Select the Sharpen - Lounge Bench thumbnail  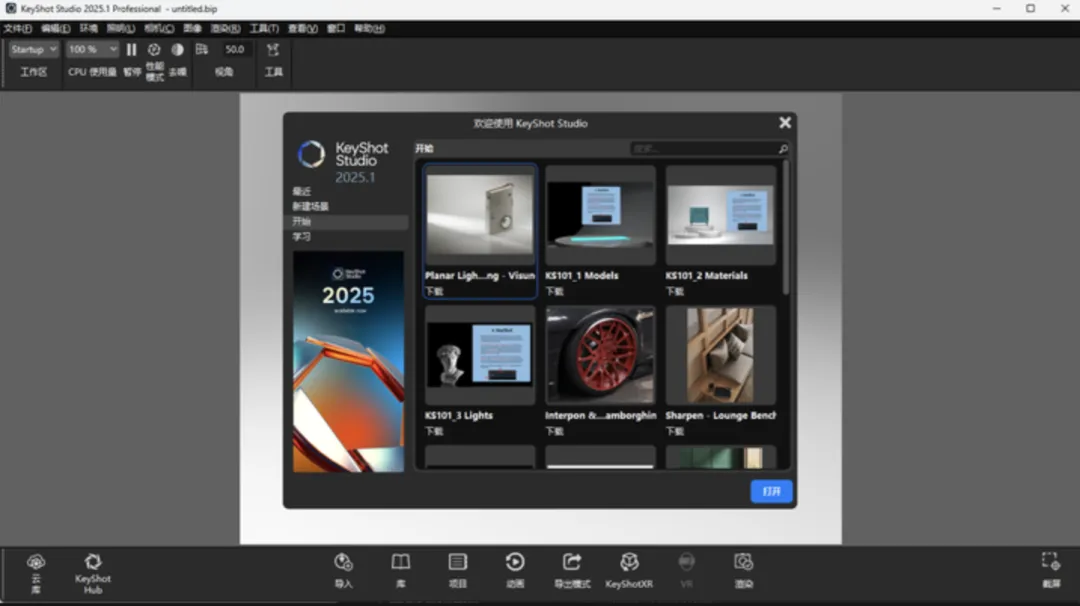720,355
